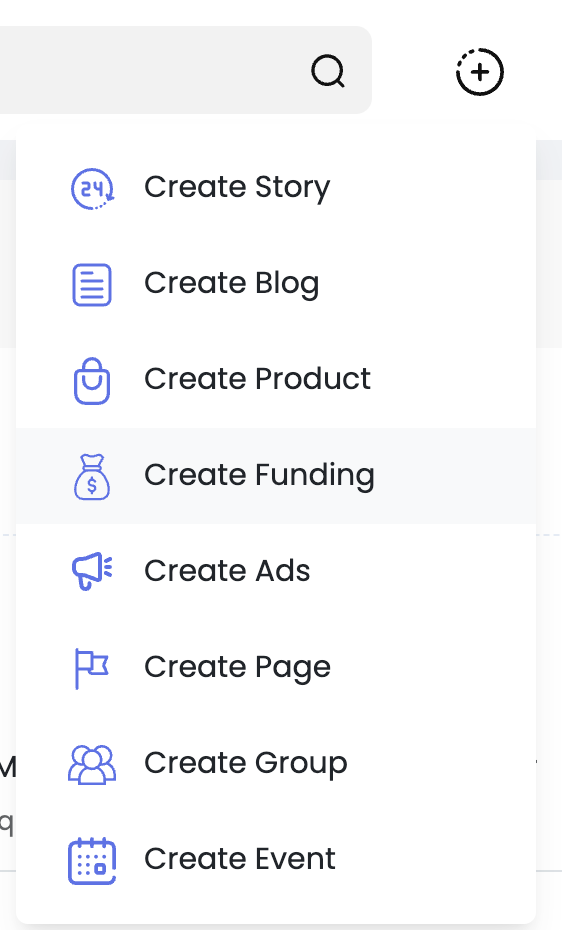Screen dimensions: 562x930
Task: Click empty area right of Create Funding
Action: click(455, 476)
